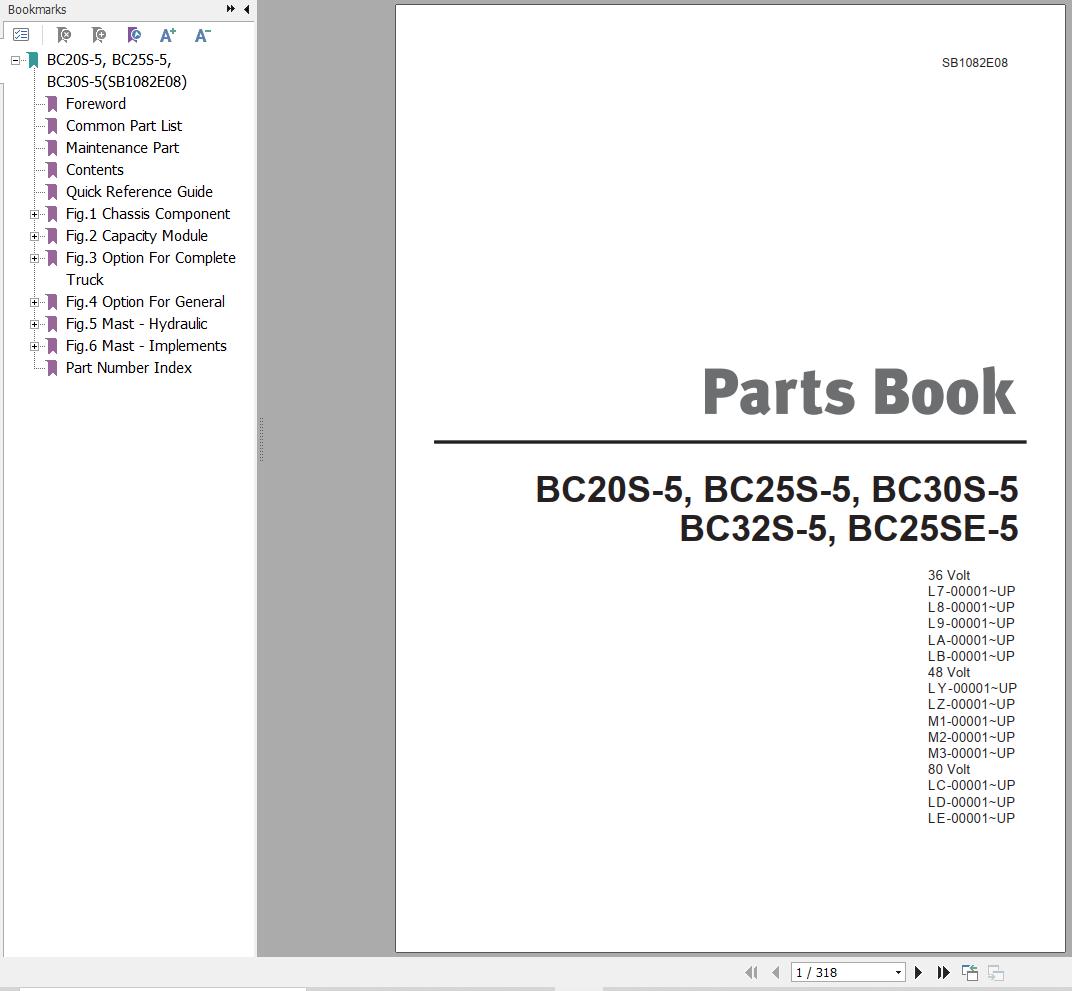Open the Common Part List bookmark
Image resolution: width=1072 pixels, height=991 pixels.
point(124,126)
